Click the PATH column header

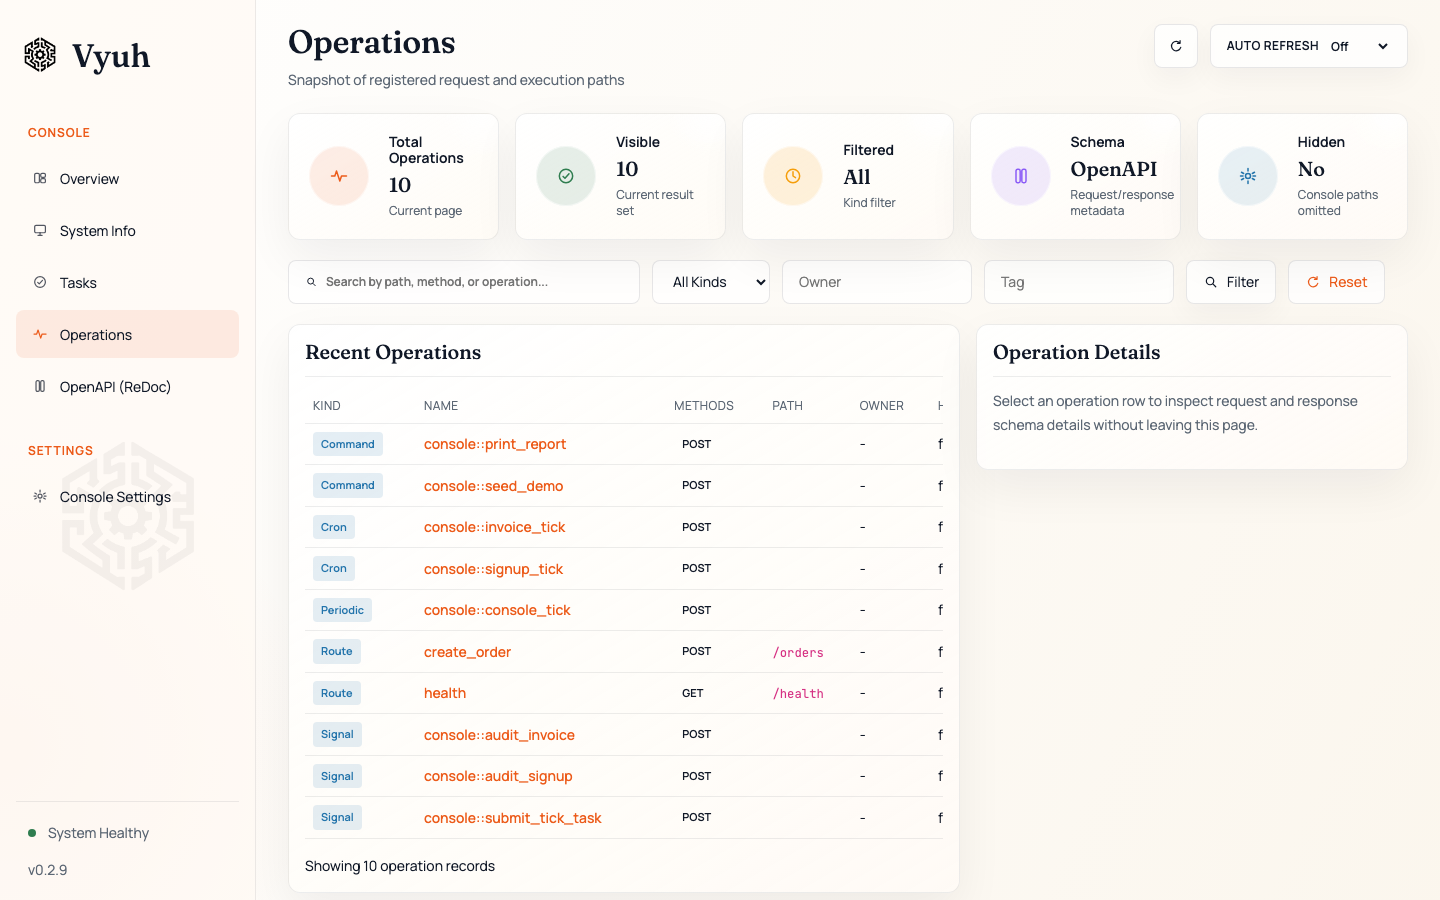pyautogui.click(x=787, y=406)
